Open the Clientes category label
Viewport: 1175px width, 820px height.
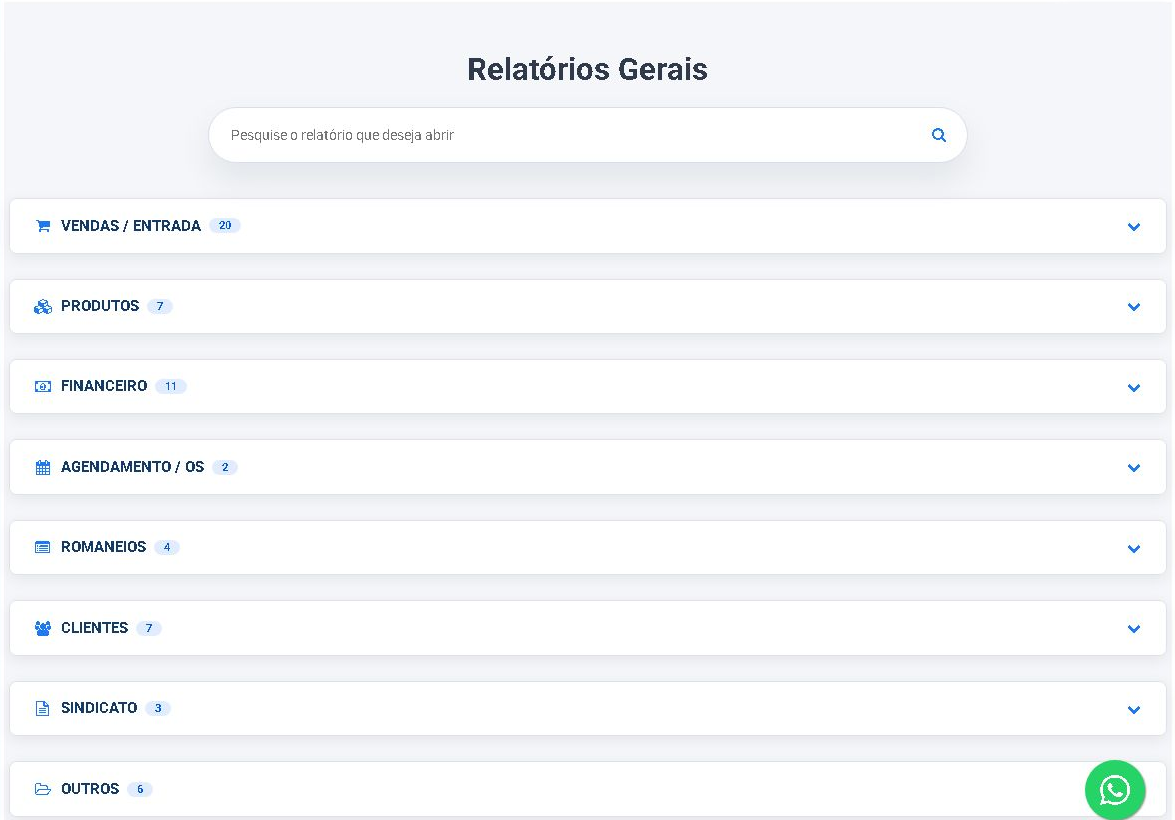[94, 628]
